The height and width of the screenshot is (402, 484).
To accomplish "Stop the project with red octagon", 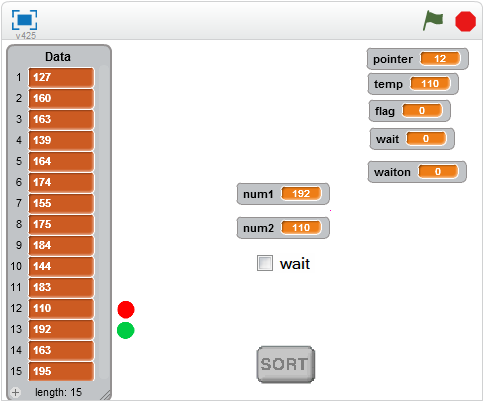I will click(x=465, y=21).
